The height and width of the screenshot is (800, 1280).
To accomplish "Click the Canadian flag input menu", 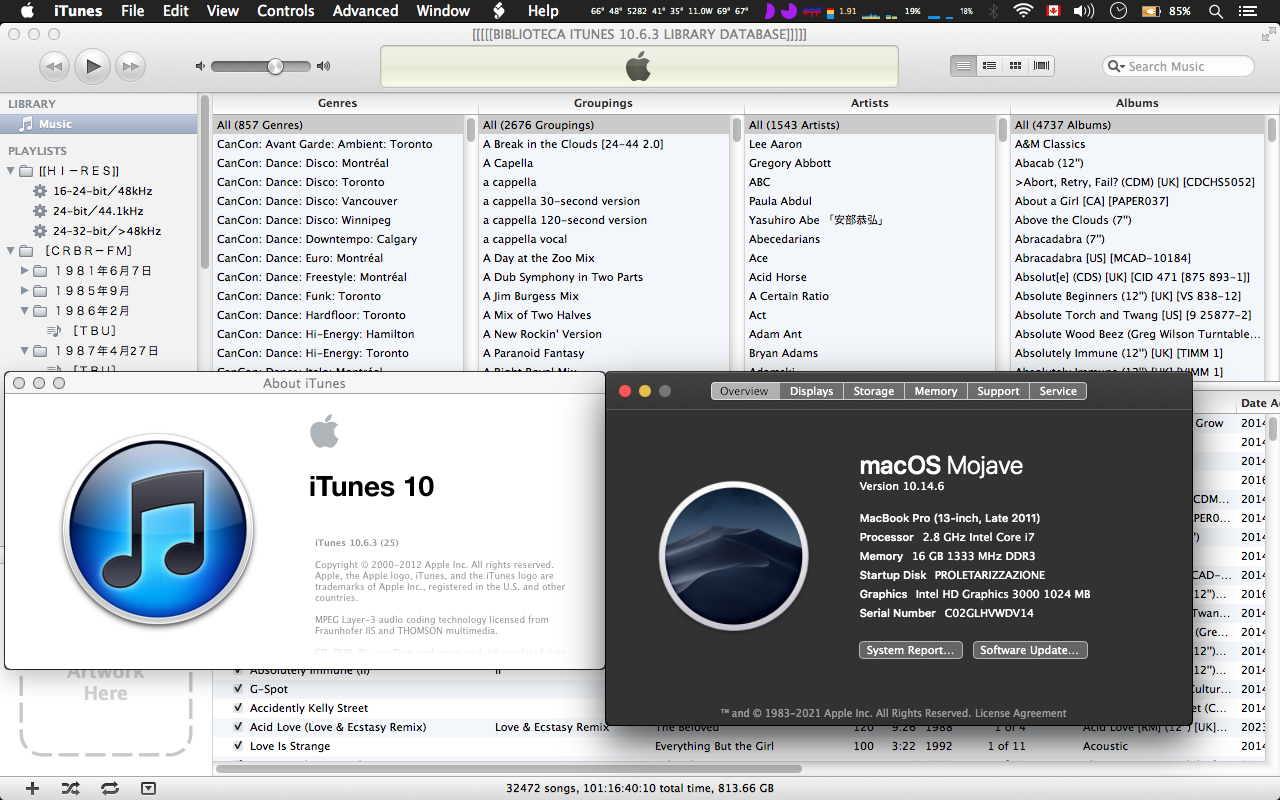I will click(x=1053, y=11).
